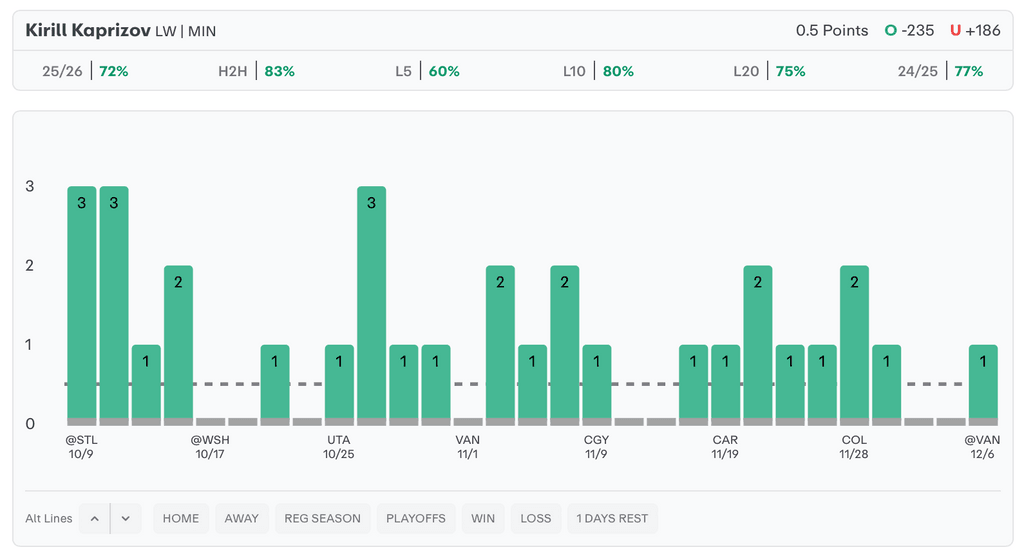The height and width of the screenshot is (558, 1024).
Task: Click the Alt Lines up arrow
Action: [x=94, y=518]
